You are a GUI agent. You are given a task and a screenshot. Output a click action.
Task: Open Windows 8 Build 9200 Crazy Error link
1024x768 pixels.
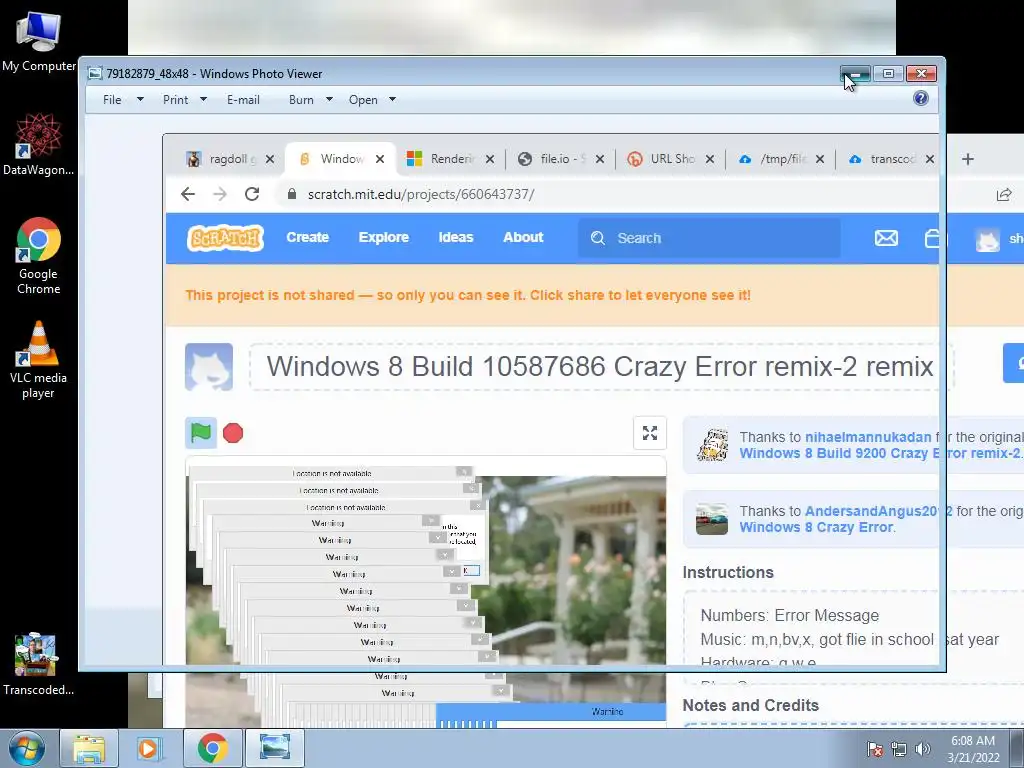click(880, 453)
